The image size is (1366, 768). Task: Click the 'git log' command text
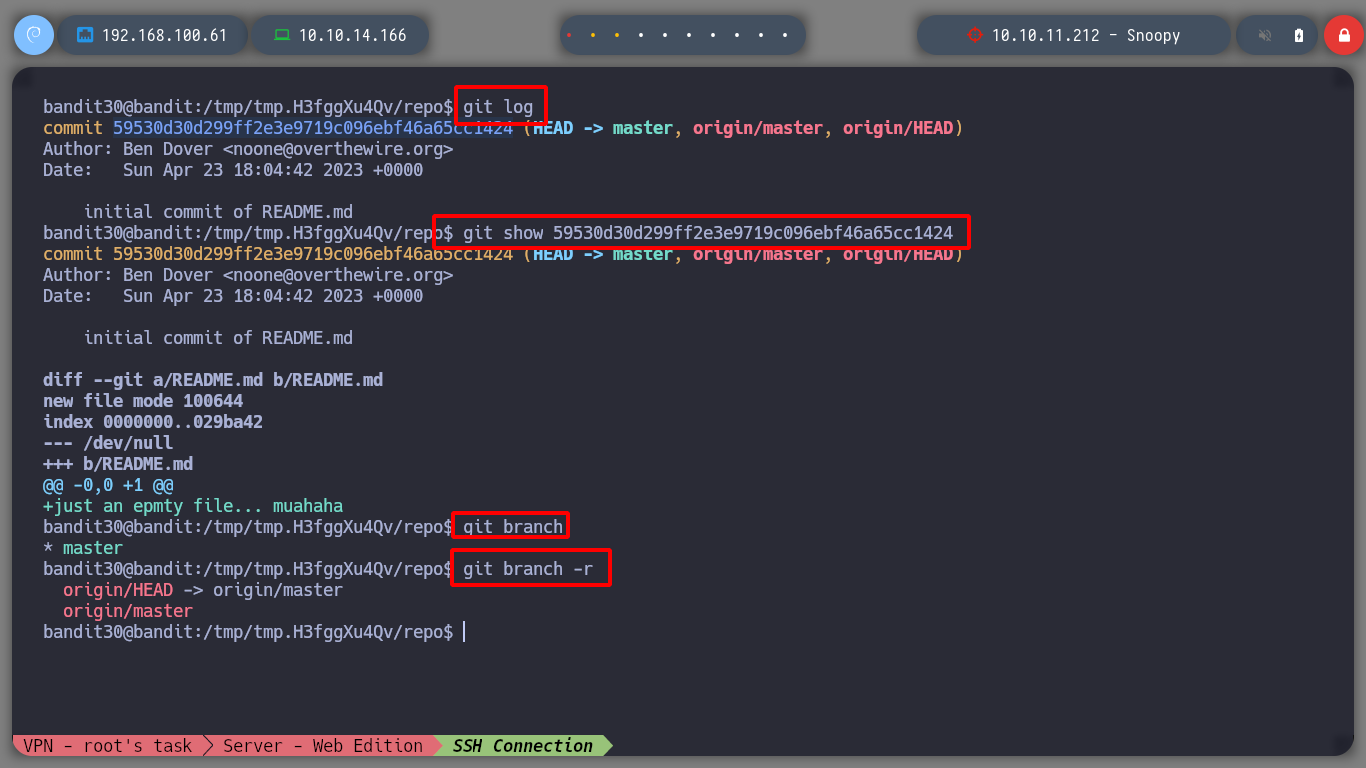498,107
